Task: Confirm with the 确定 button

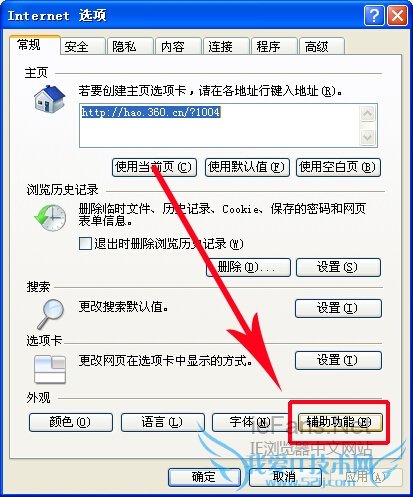Action: coord(204,477)
